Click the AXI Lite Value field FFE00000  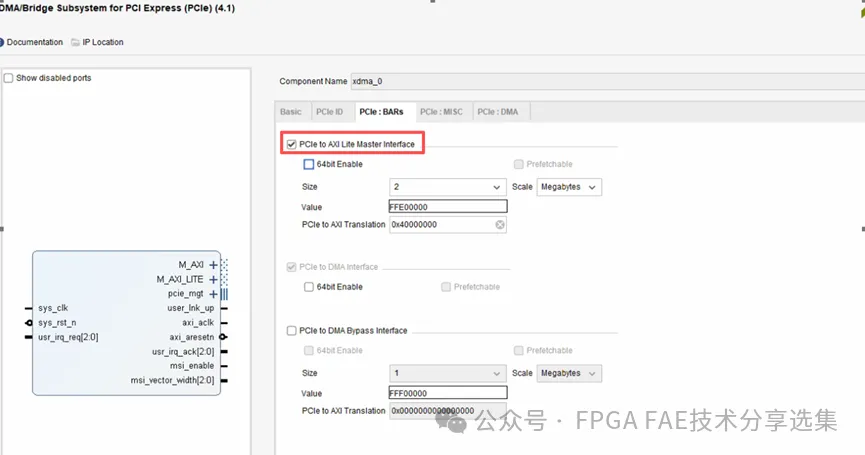(448, 207)
